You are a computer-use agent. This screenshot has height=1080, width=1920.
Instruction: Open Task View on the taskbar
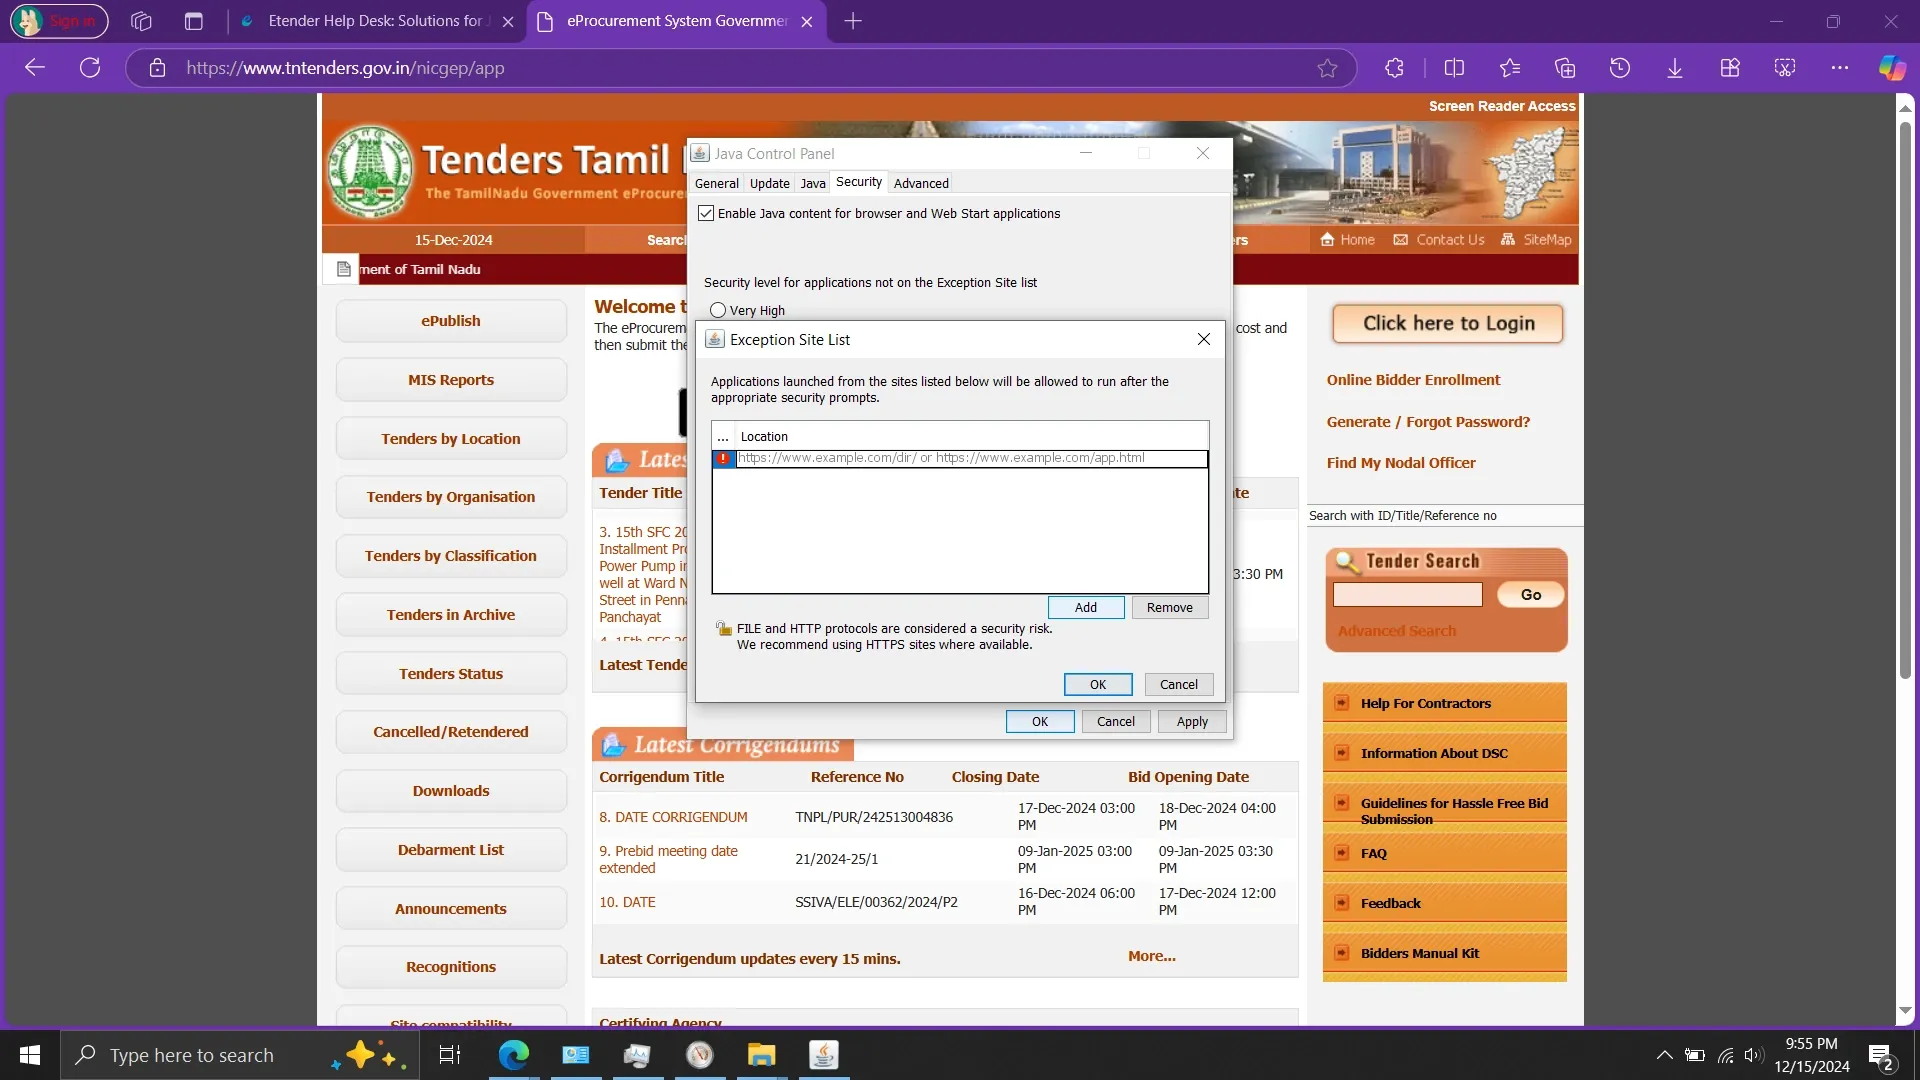point(450,1055)
